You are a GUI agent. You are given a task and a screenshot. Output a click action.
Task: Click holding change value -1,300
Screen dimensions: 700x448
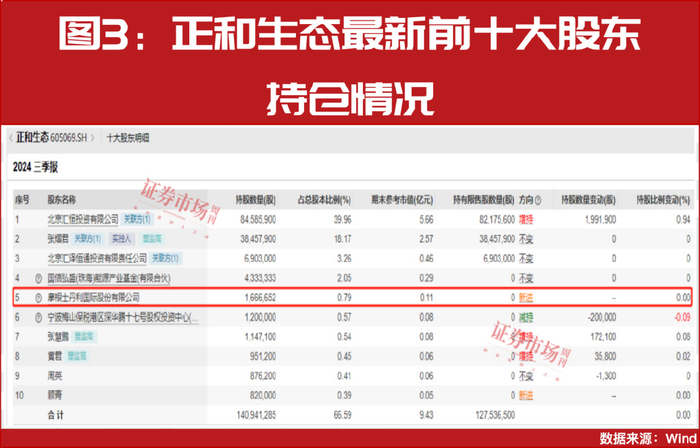[x=606, y=376]
